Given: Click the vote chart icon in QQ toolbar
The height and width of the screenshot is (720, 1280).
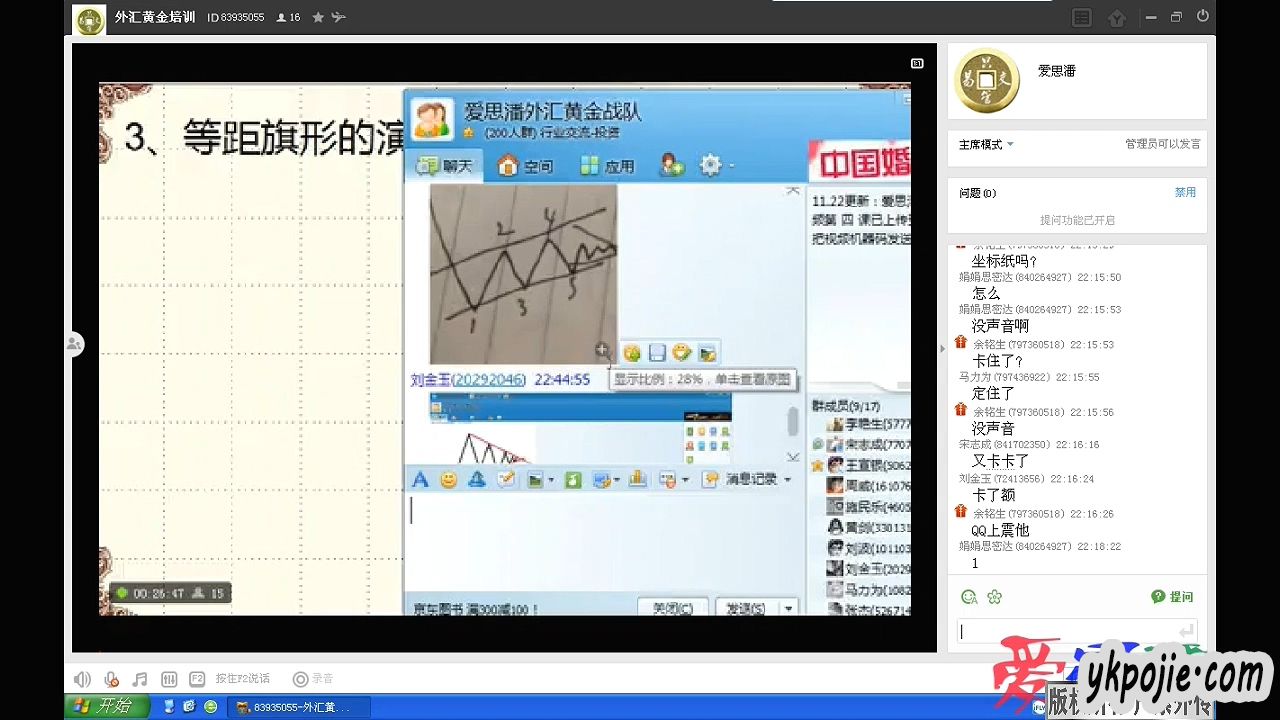Looking at the screenshot, I should tap(638, 480).
